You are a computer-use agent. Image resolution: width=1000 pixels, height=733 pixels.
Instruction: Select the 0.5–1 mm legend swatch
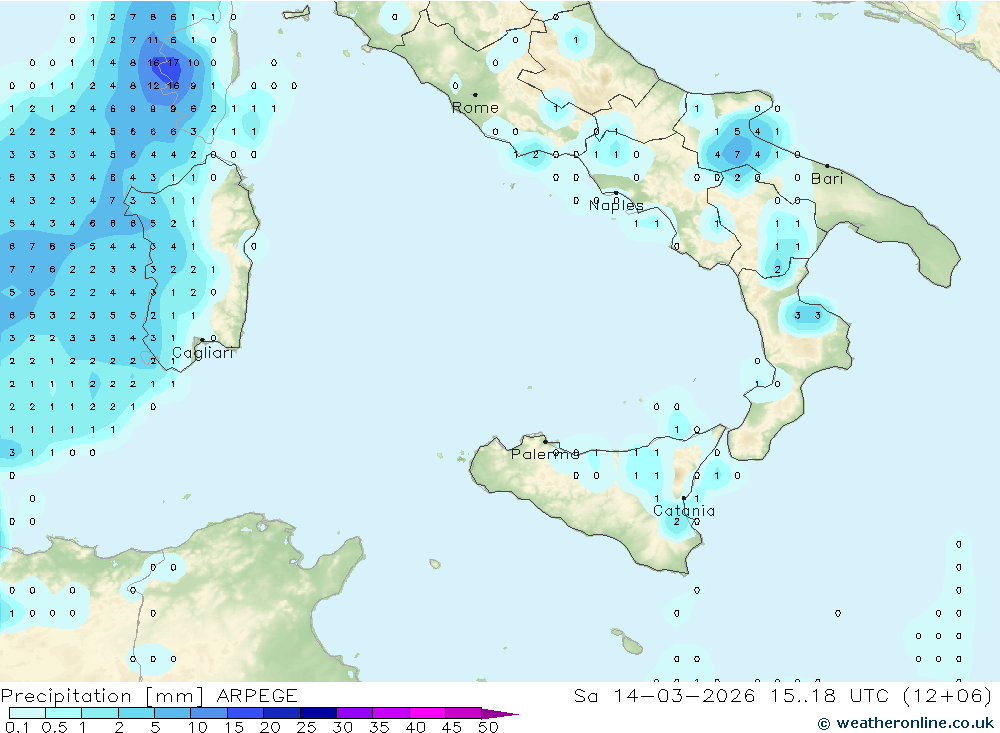point(64,713)
